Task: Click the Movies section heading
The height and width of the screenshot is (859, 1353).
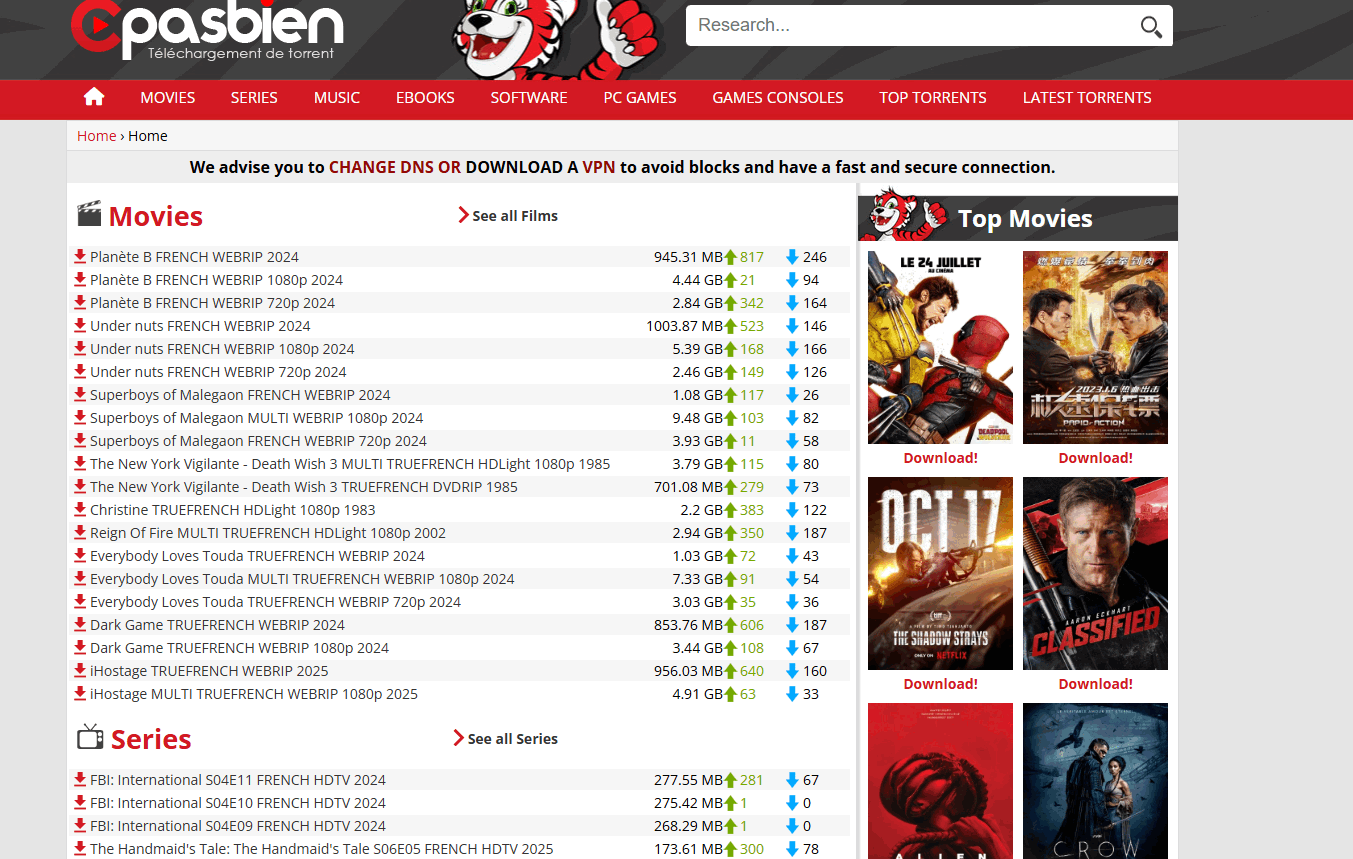Action: (x=155, y=216)
